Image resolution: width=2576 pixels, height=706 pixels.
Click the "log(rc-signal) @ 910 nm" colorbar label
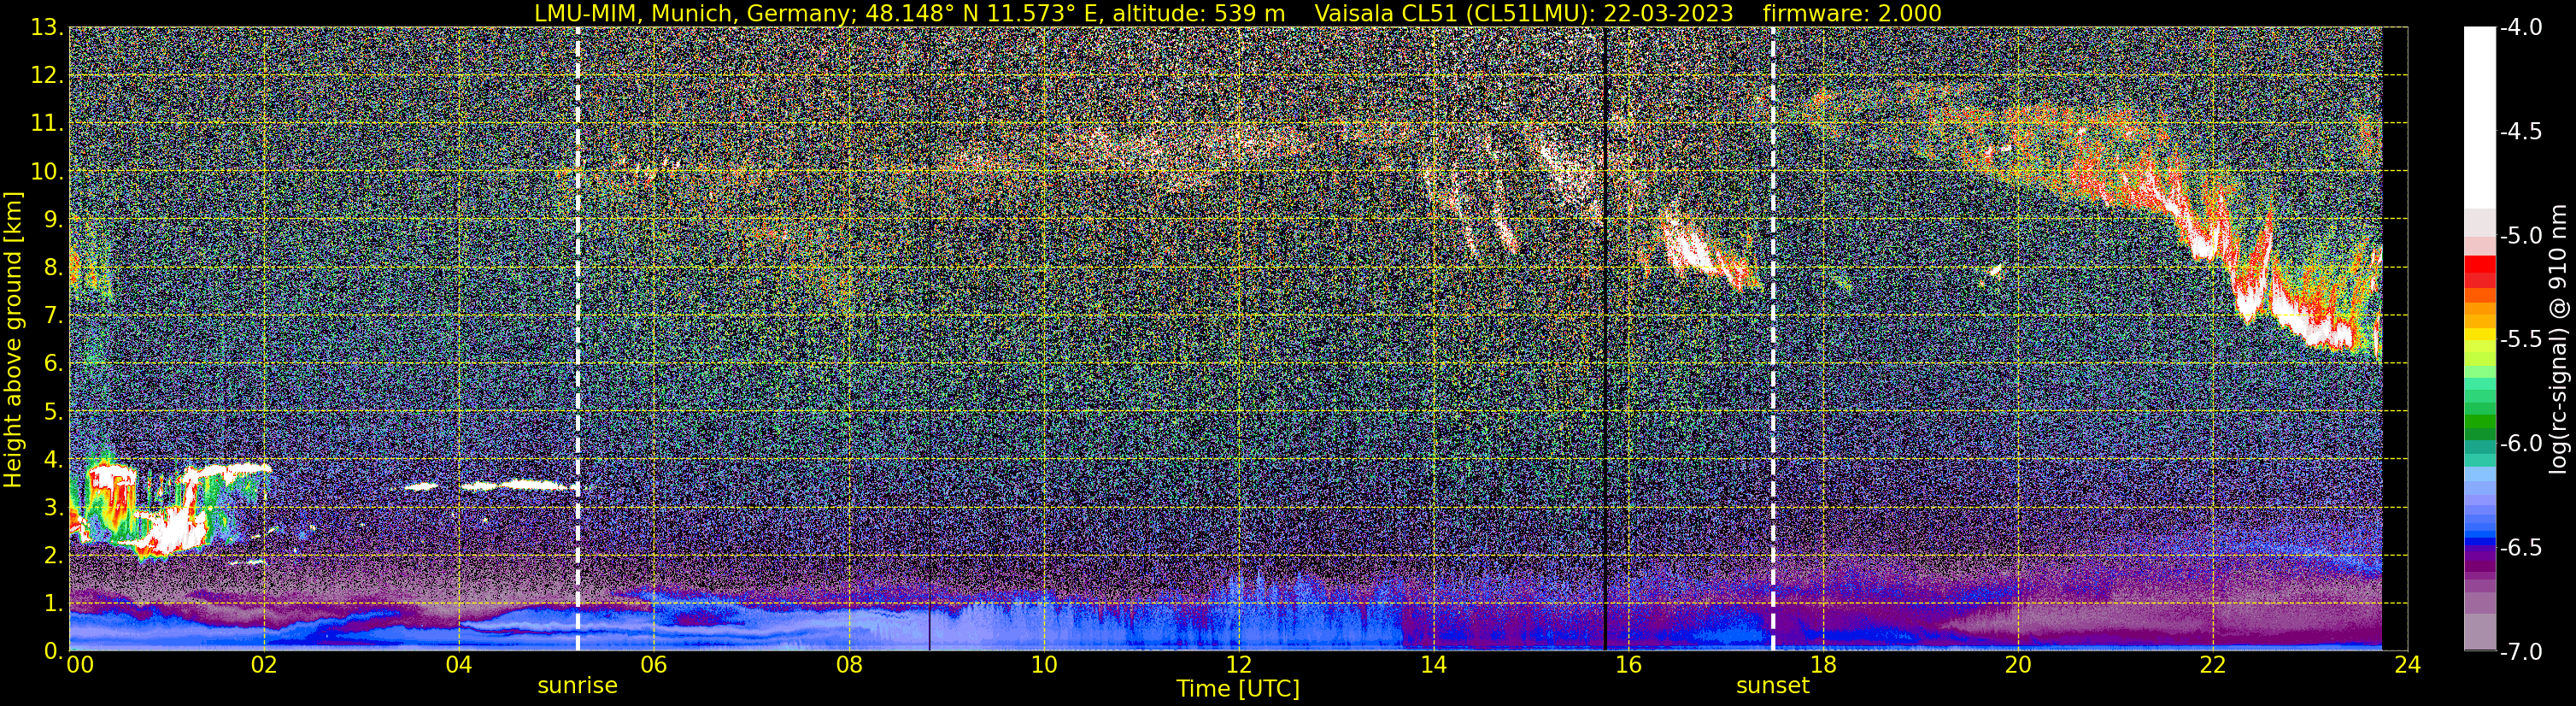(x=2558, y=338)
